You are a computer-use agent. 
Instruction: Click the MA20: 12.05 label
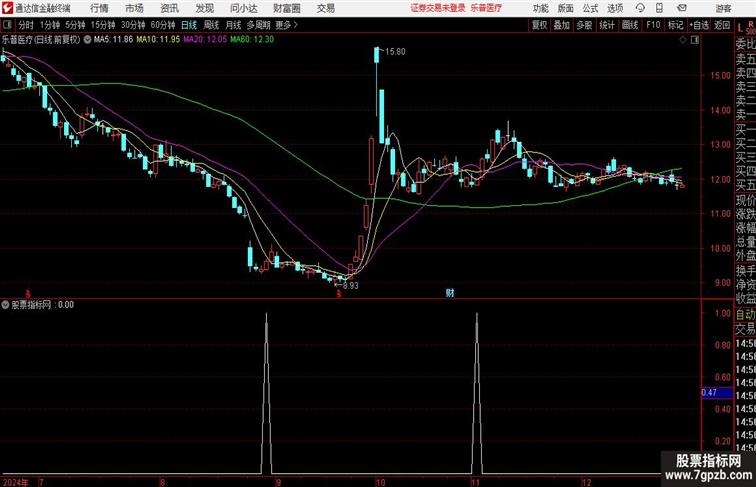pos(205,40)
